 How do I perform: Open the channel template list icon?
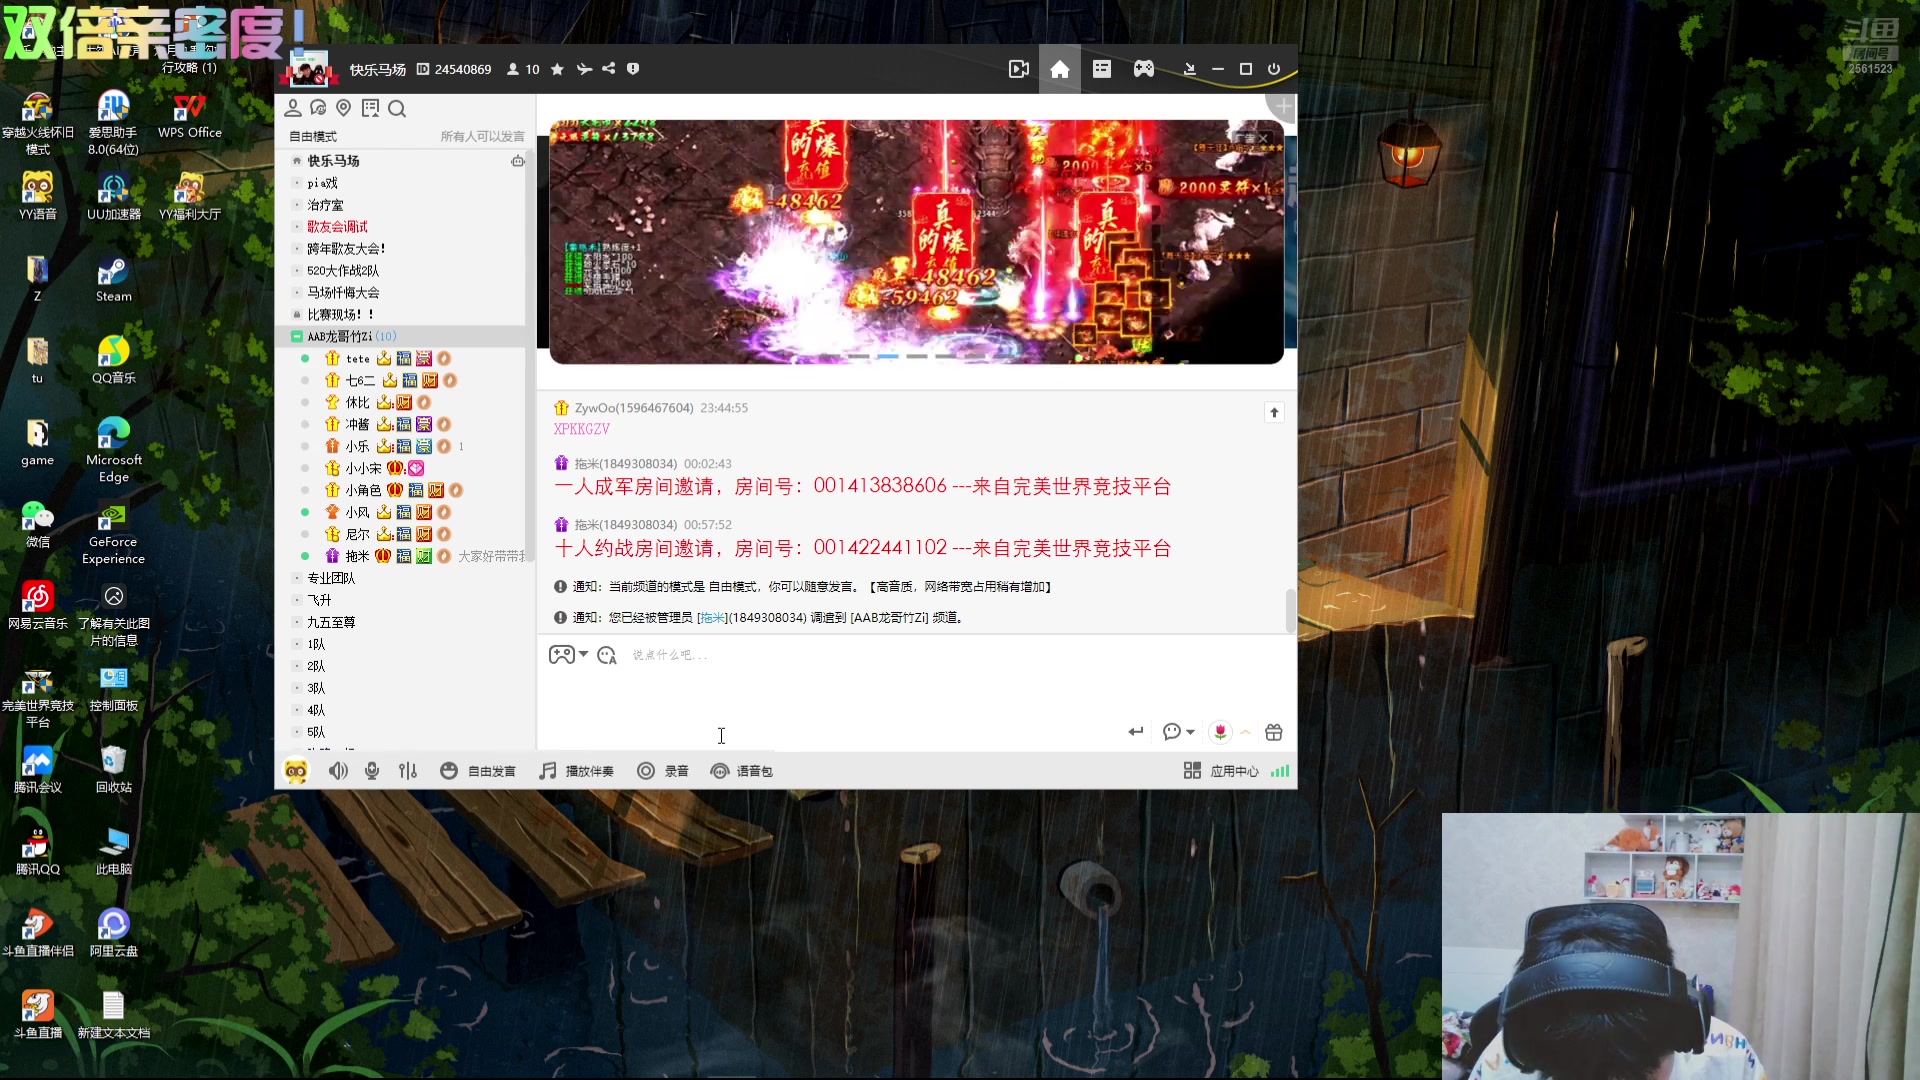click(x=1102, y=69)
